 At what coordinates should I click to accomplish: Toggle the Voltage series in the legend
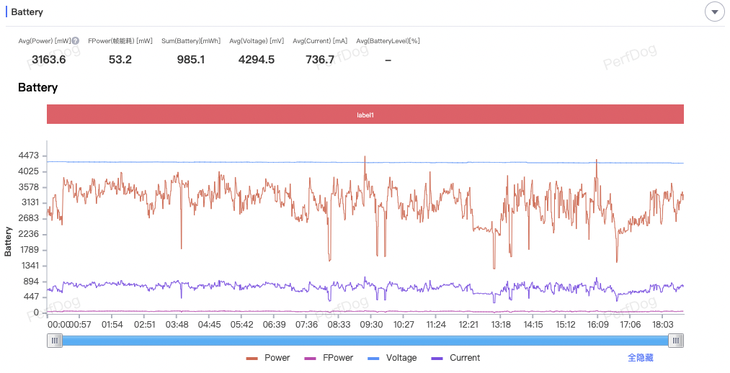coord(392,358)
